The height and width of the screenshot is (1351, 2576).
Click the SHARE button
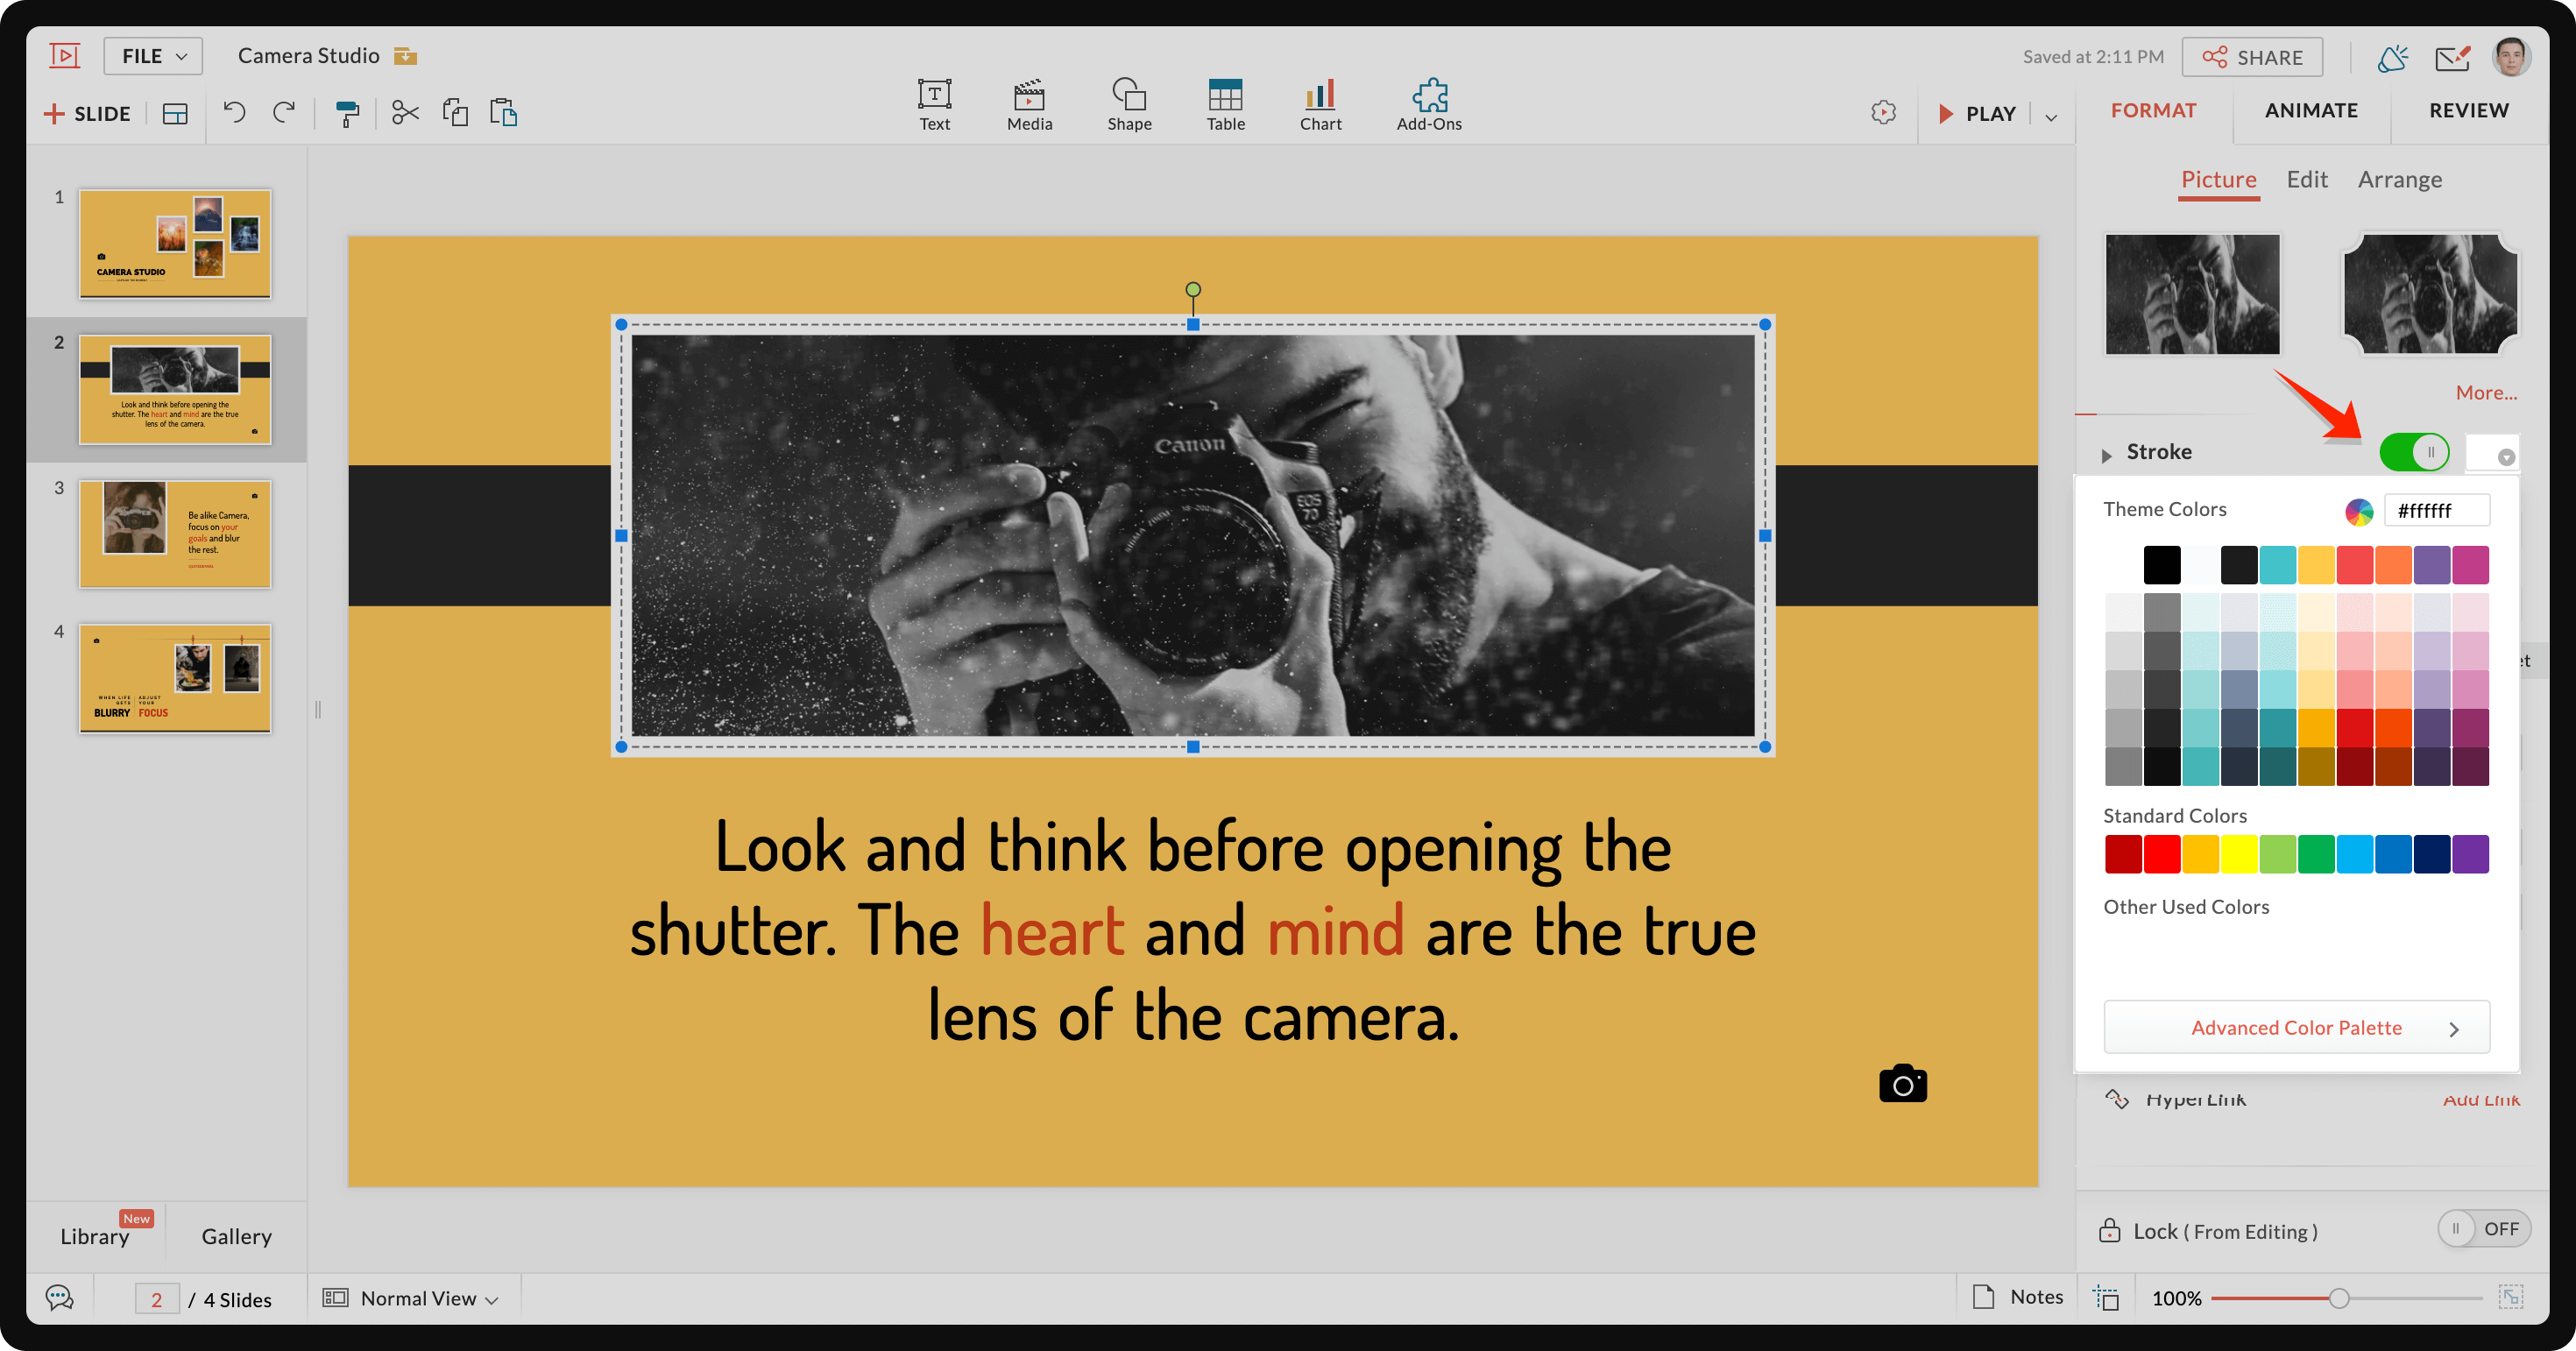coord(2252,57)
